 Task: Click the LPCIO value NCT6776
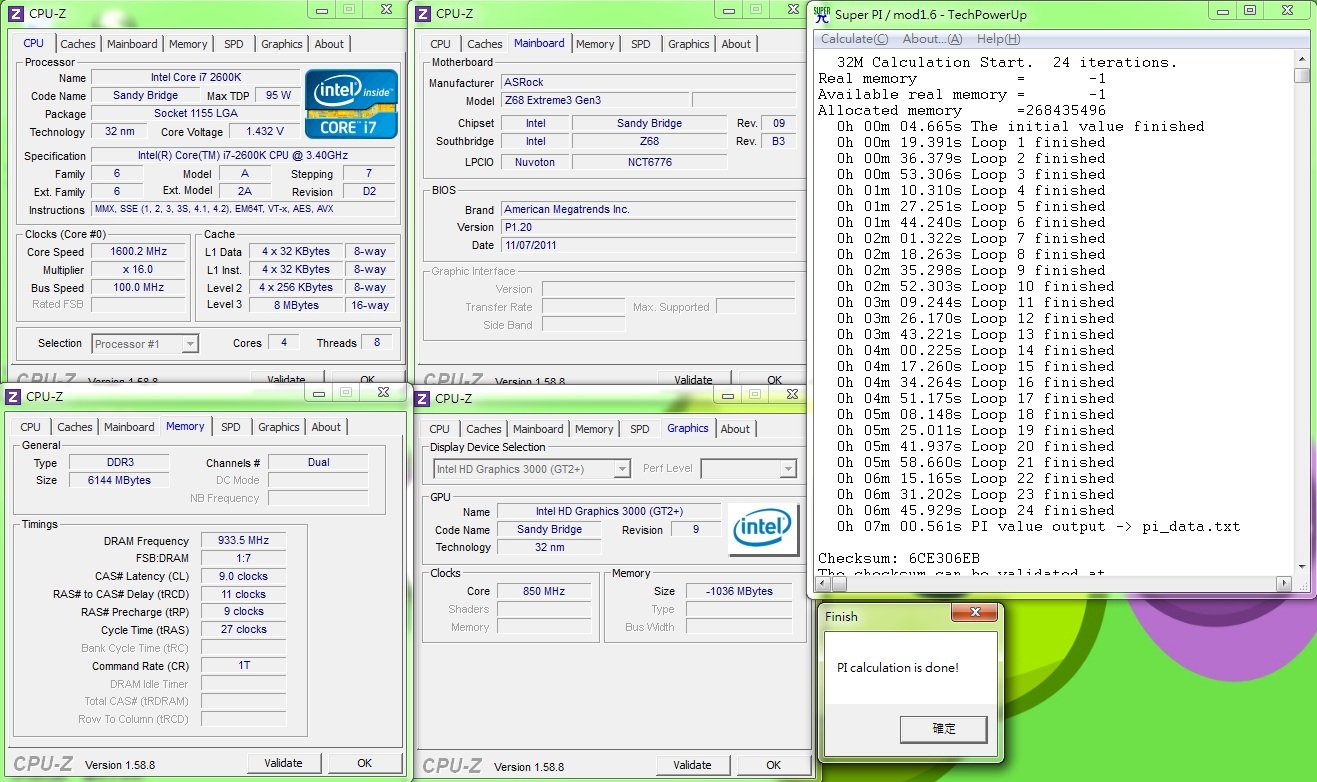pos(649,162)
